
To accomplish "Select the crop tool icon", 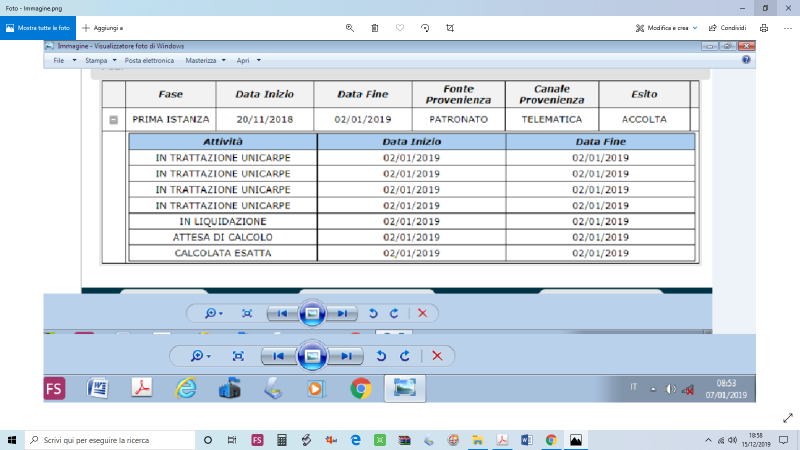I will point(450,28).
